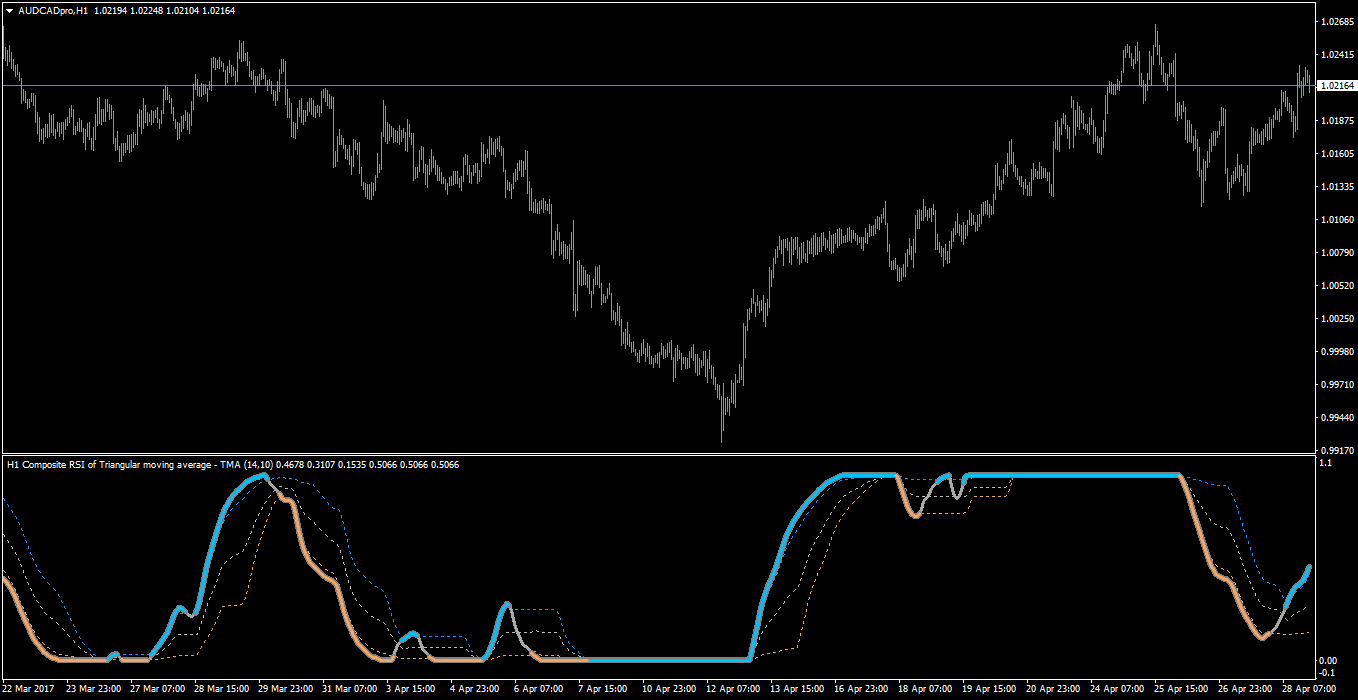Click the triangle arrow beside AUDCADpro,H1
This screenshot has height=700, width=1358.
10,10
